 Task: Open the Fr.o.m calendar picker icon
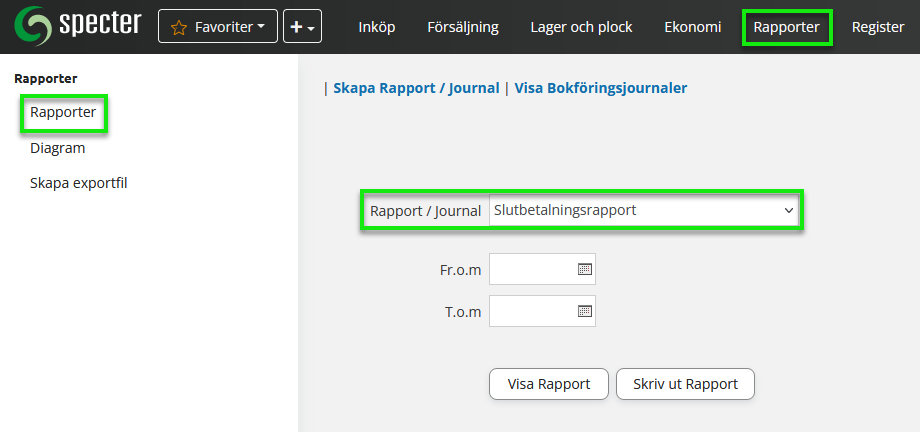tap(585, 270)
